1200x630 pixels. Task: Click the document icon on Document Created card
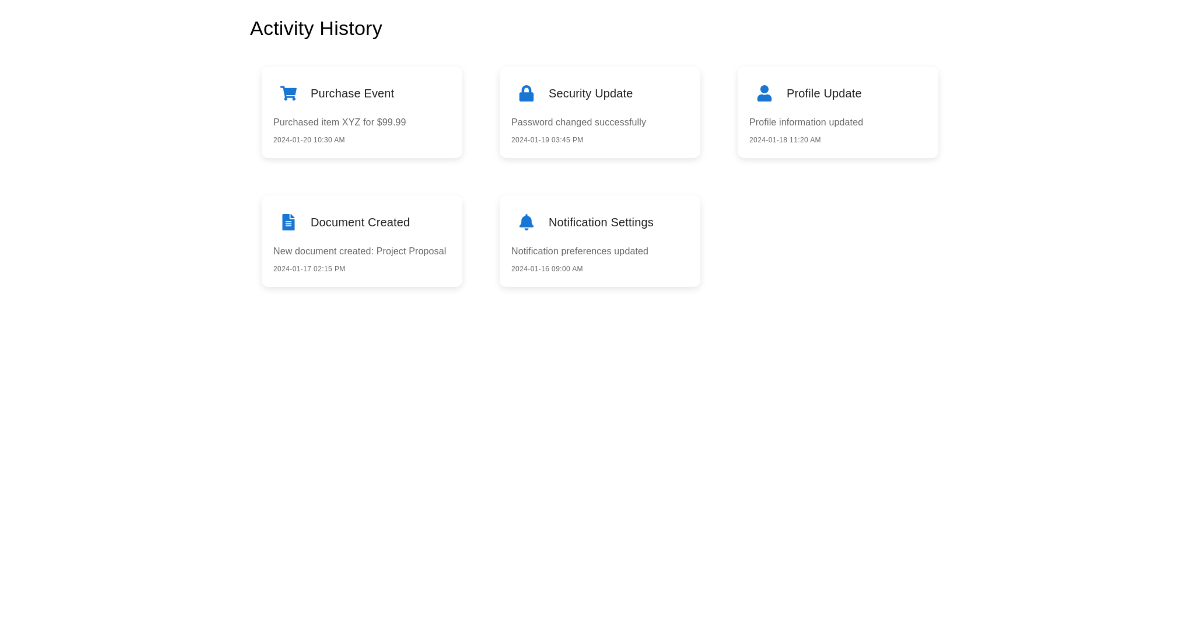pos(288,222)
